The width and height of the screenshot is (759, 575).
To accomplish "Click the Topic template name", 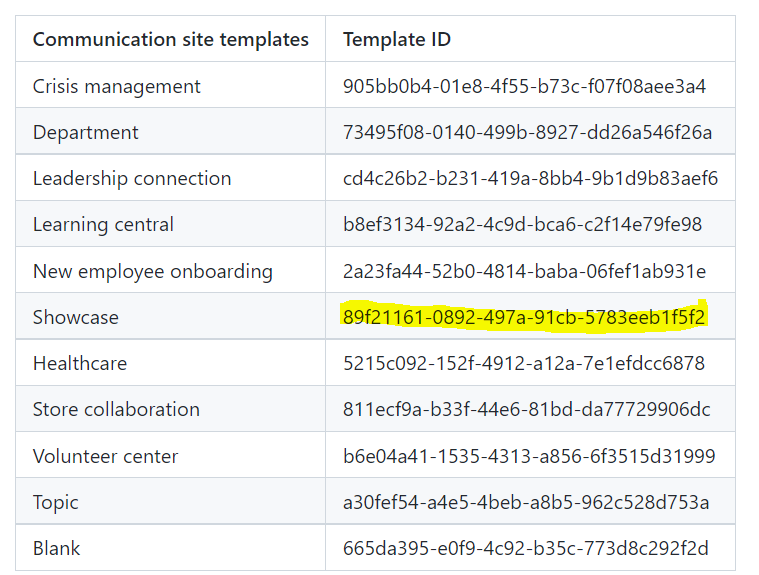I will [x=55, y=503].
